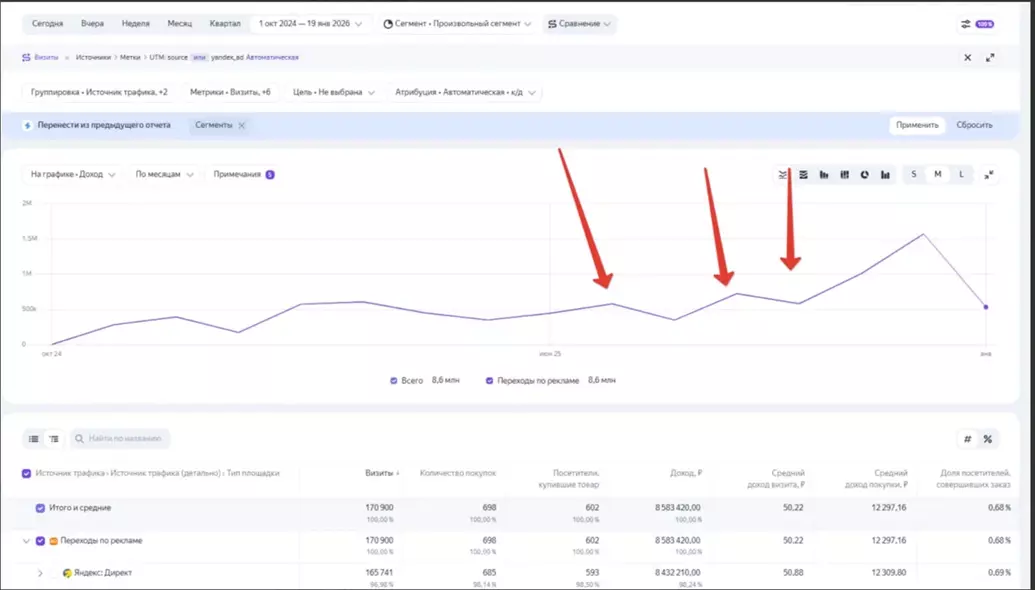Viewport: 1035px width, 590px height.
Task: Uncheck the 'Итого и средние' row checkbox
Action: pos(41,508)
